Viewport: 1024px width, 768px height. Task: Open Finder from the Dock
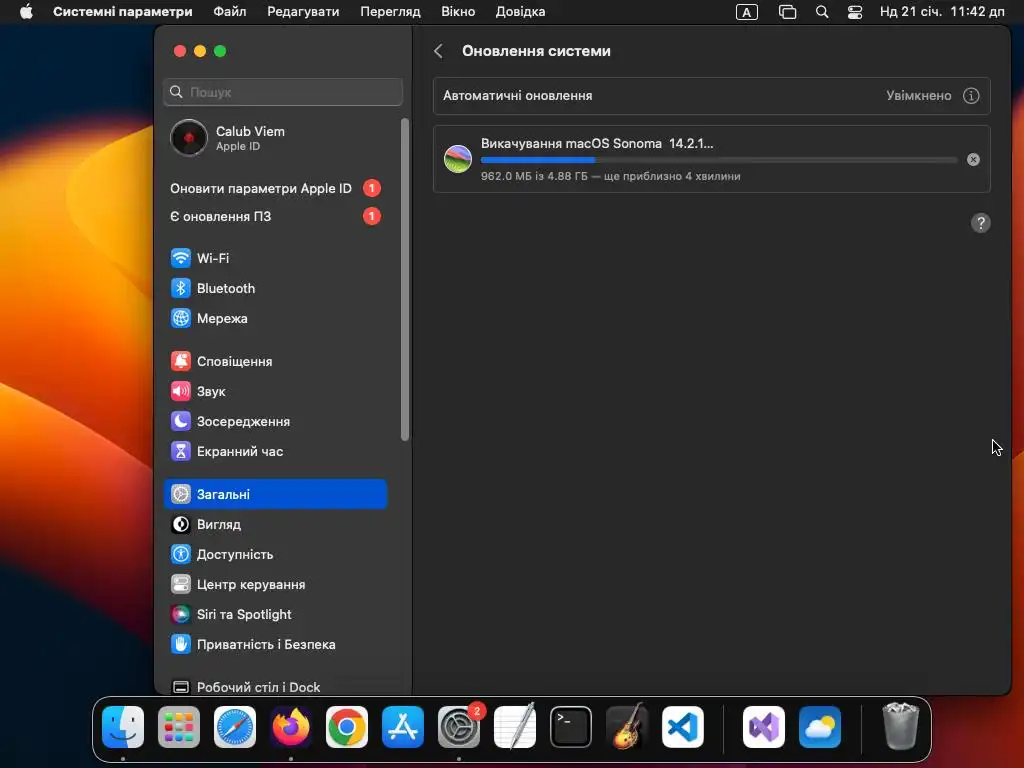click(x=123, y=727)
